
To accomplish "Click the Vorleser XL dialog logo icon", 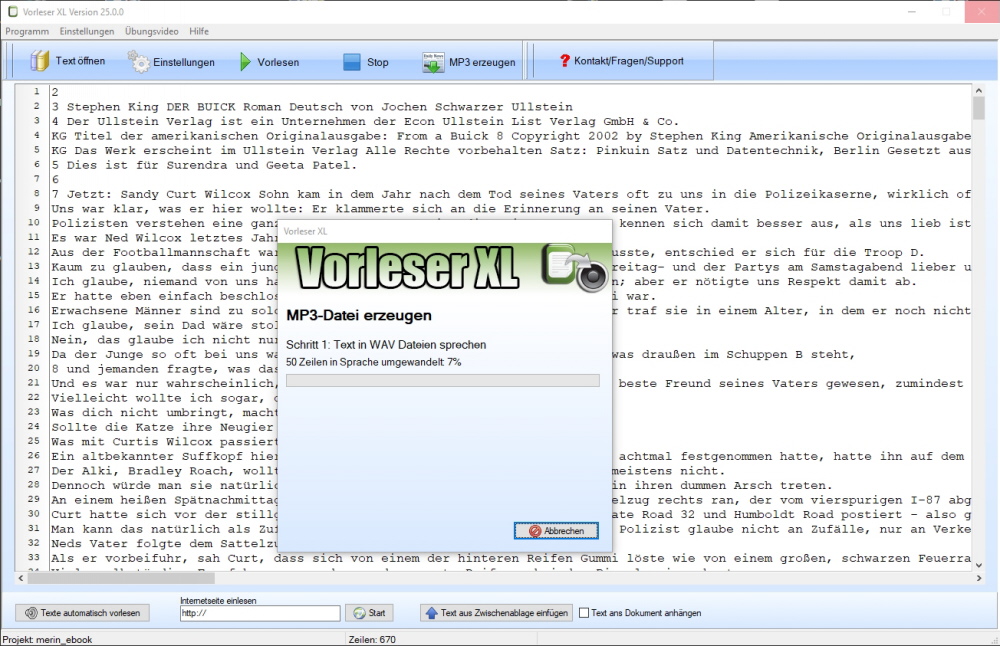I will coord(575,267).
